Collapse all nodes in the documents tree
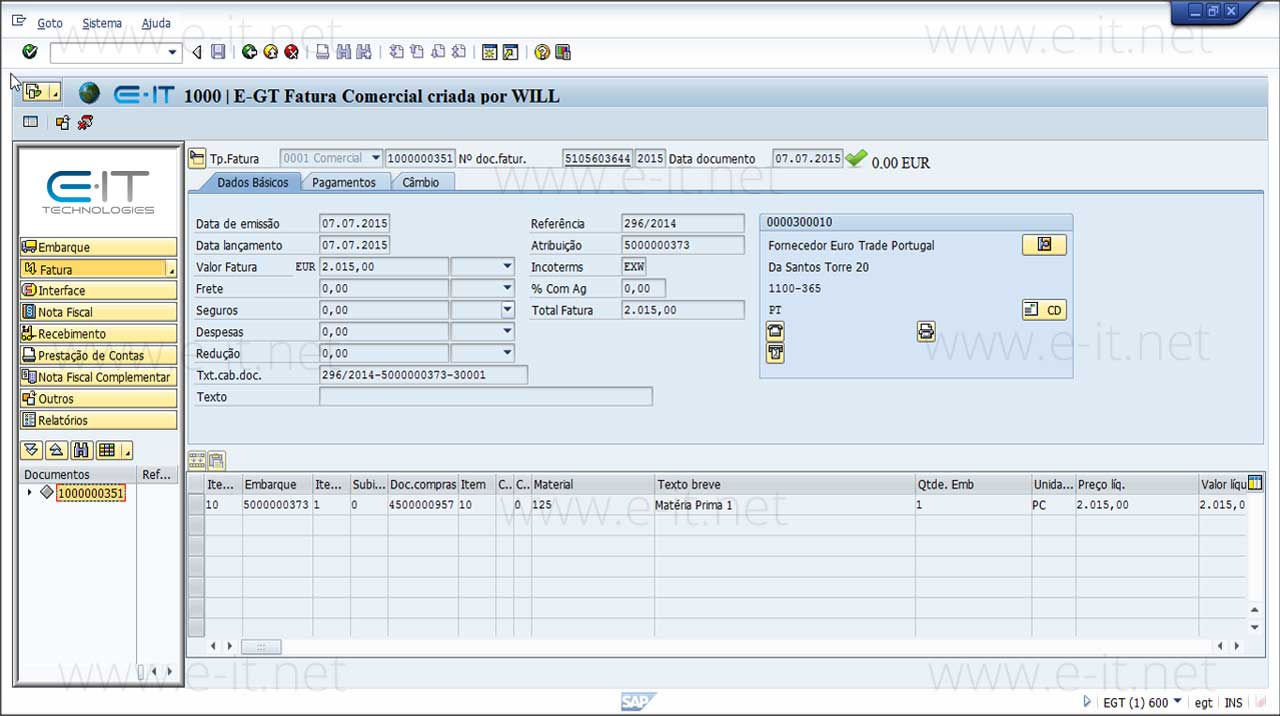Screen dimensions: 1280x716 tap(57, 450)
